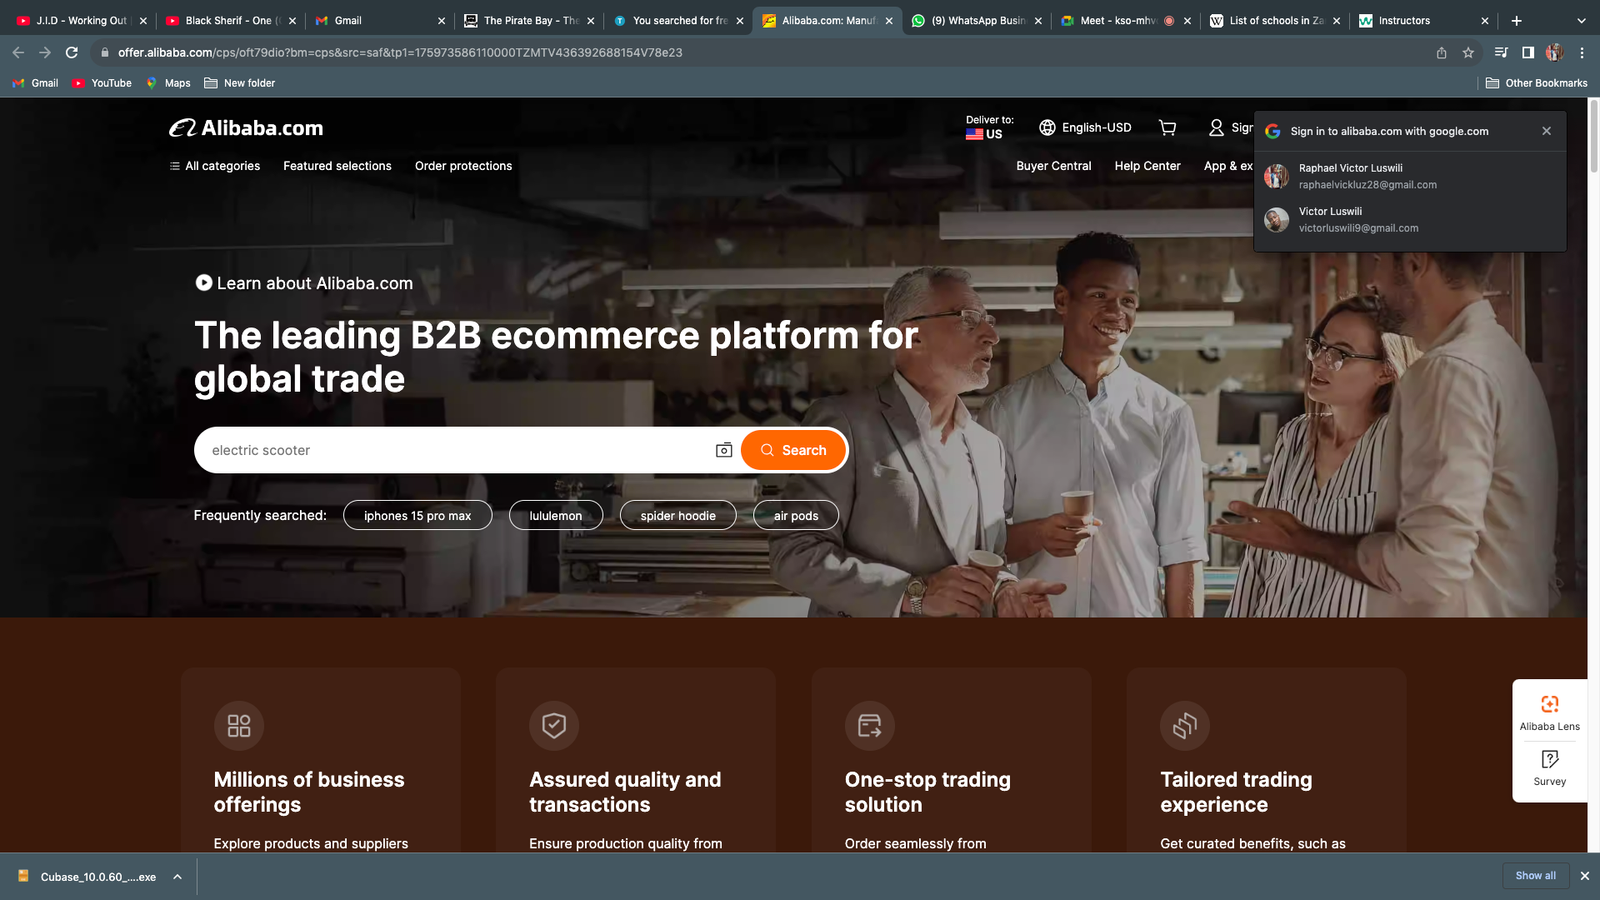
Task: Close the Google sign-in popup
Action: point(1546,131)
